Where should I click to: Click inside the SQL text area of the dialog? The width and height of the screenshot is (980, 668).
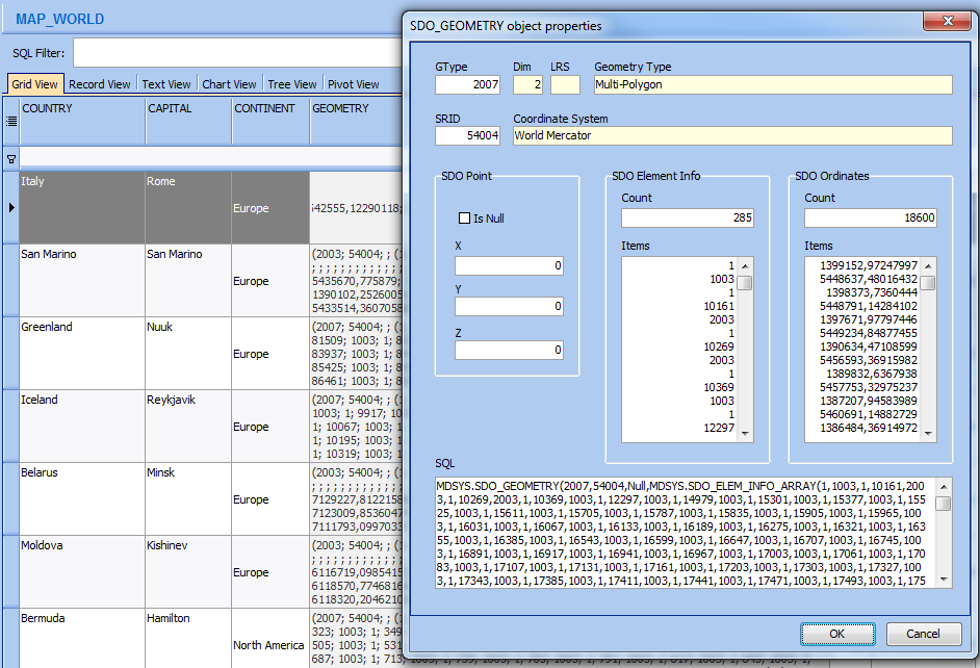coord(690,530)
